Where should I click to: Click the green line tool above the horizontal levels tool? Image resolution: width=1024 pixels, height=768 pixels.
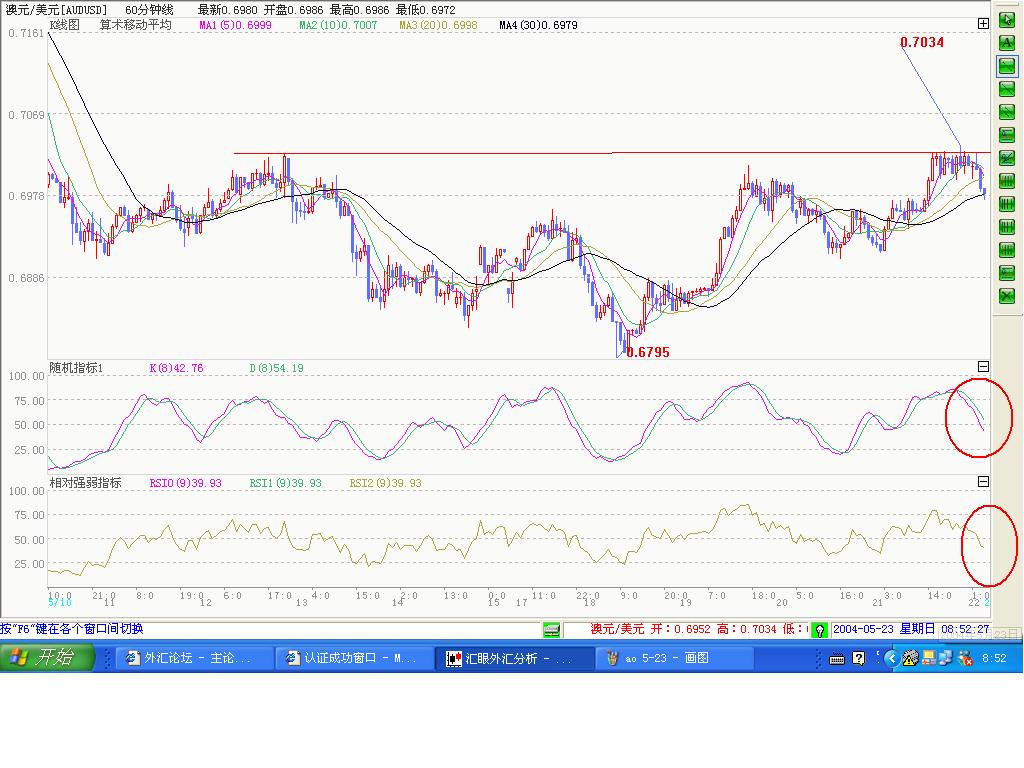click(1007, 112)
